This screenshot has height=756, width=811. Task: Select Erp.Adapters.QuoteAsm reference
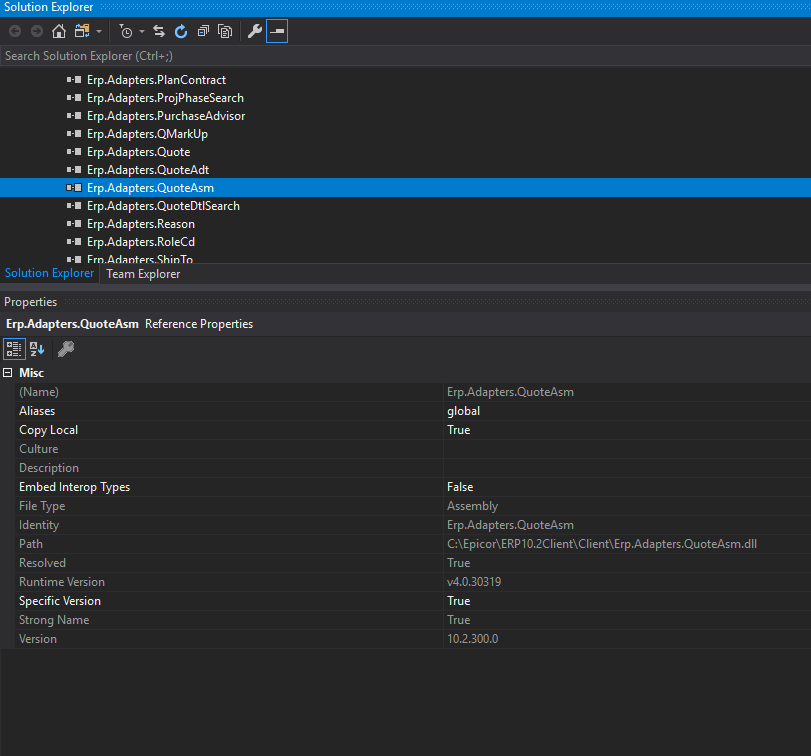[151, 188]
